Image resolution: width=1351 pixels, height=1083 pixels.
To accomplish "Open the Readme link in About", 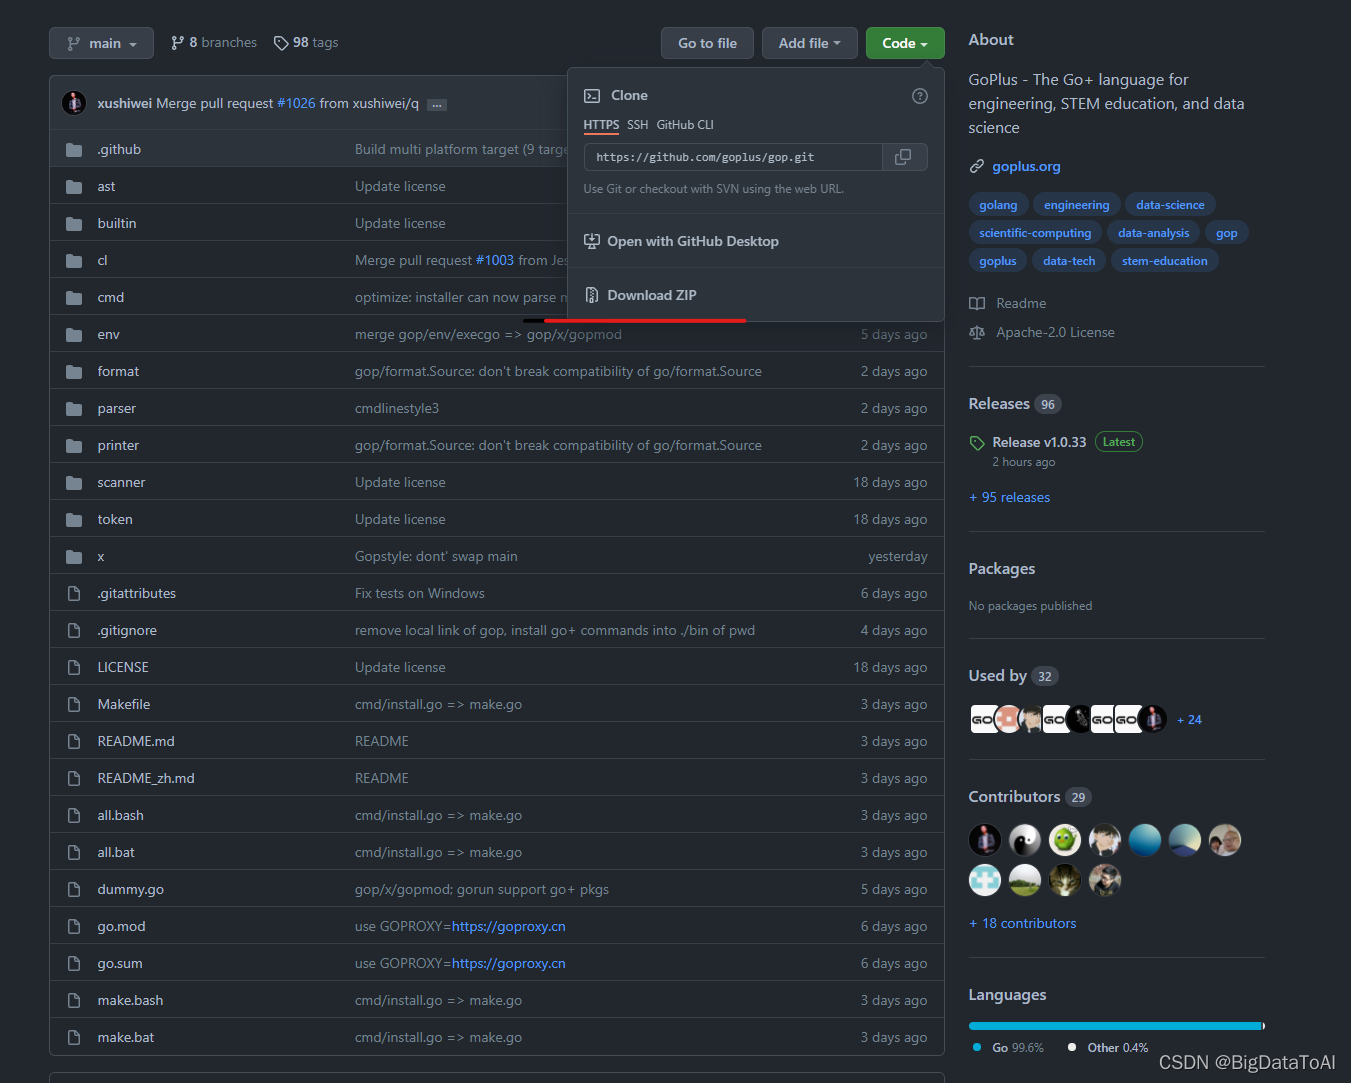I will [1021, 303].
